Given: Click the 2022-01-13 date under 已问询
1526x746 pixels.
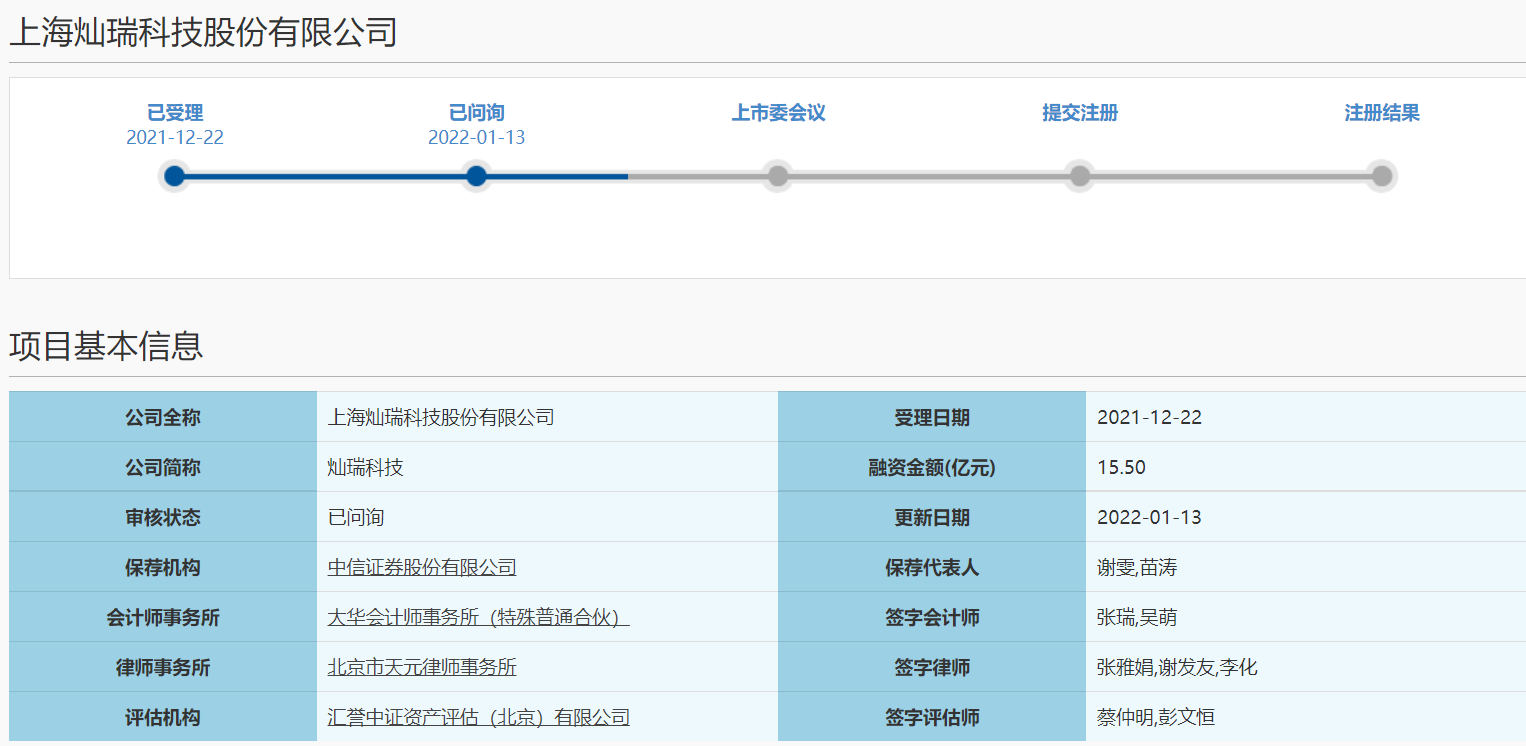Looking at the screenshot, I should tap(477, 138).
